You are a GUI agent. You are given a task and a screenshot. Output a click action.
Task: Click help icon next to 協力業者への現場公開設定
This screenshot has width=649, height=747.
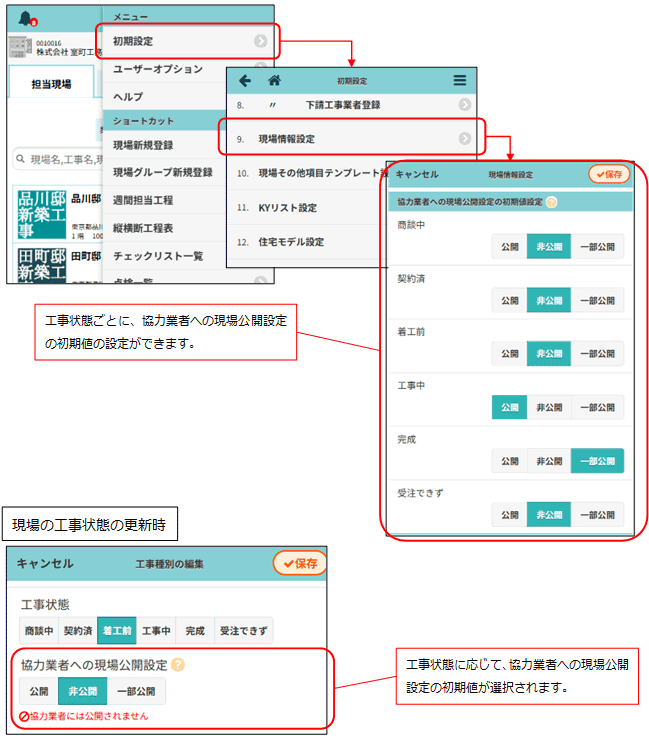[177, 664]
